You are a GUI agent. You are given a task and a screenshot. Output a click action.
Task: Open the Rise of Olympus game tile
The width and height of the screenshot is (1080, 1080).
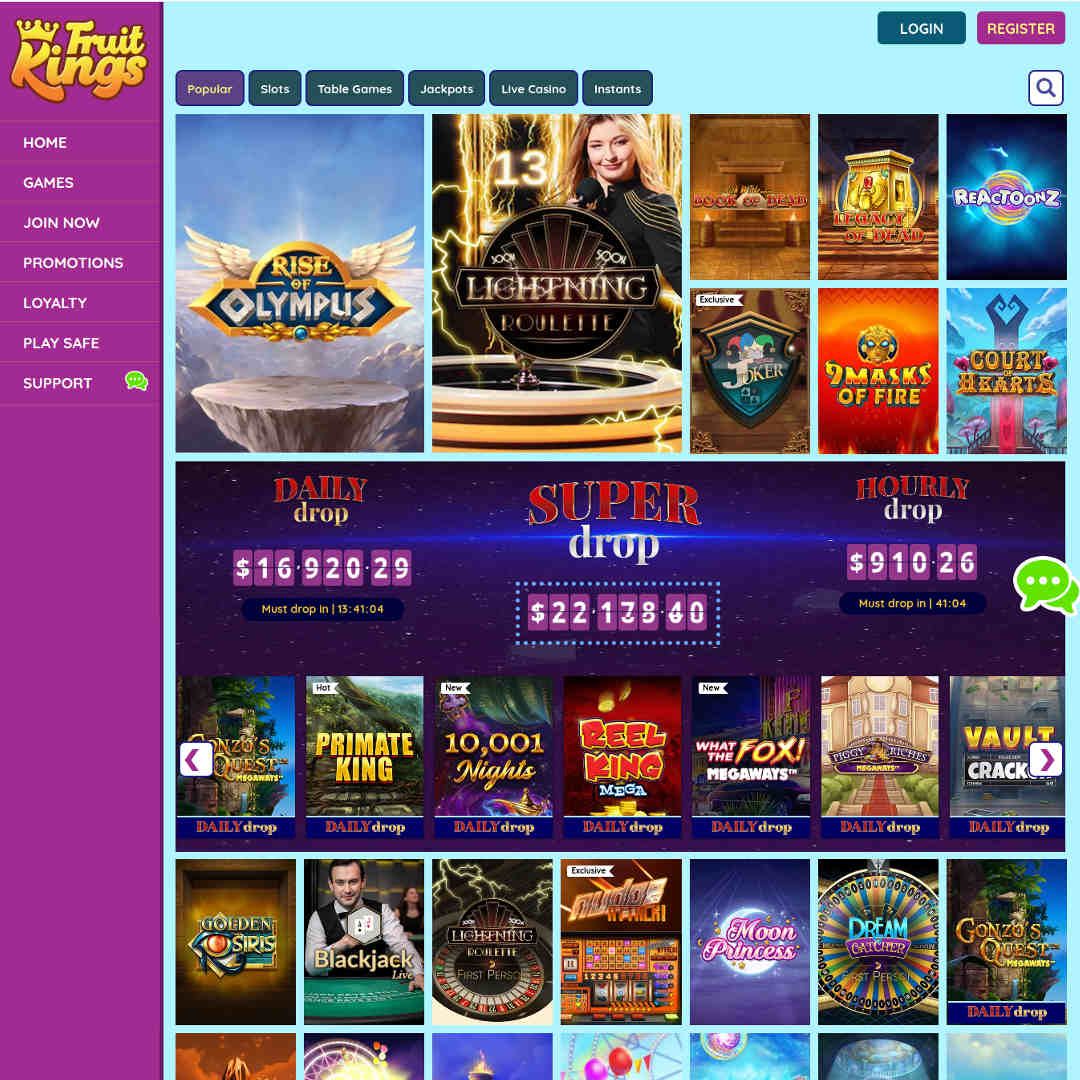pyautogui.click(x=300, y=283)
